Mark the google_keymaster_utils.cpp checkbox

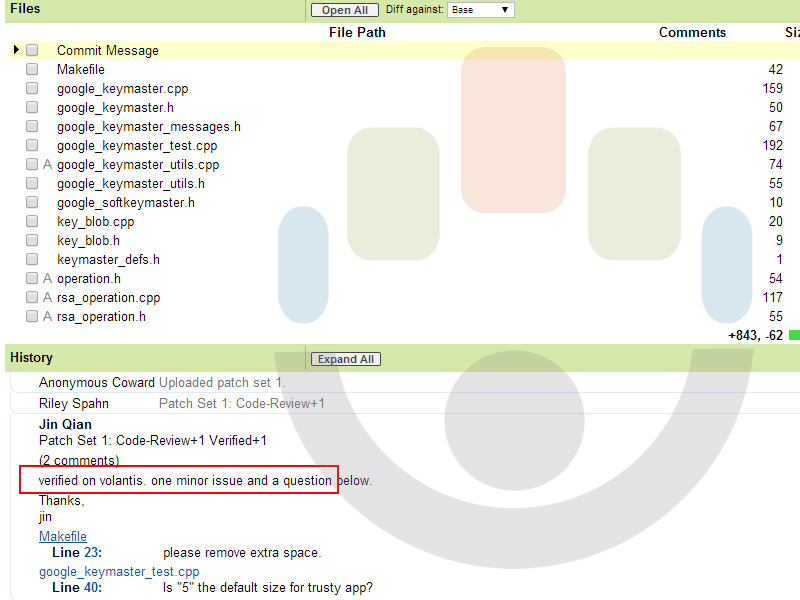pyautogui.click(x=32, y=164)
